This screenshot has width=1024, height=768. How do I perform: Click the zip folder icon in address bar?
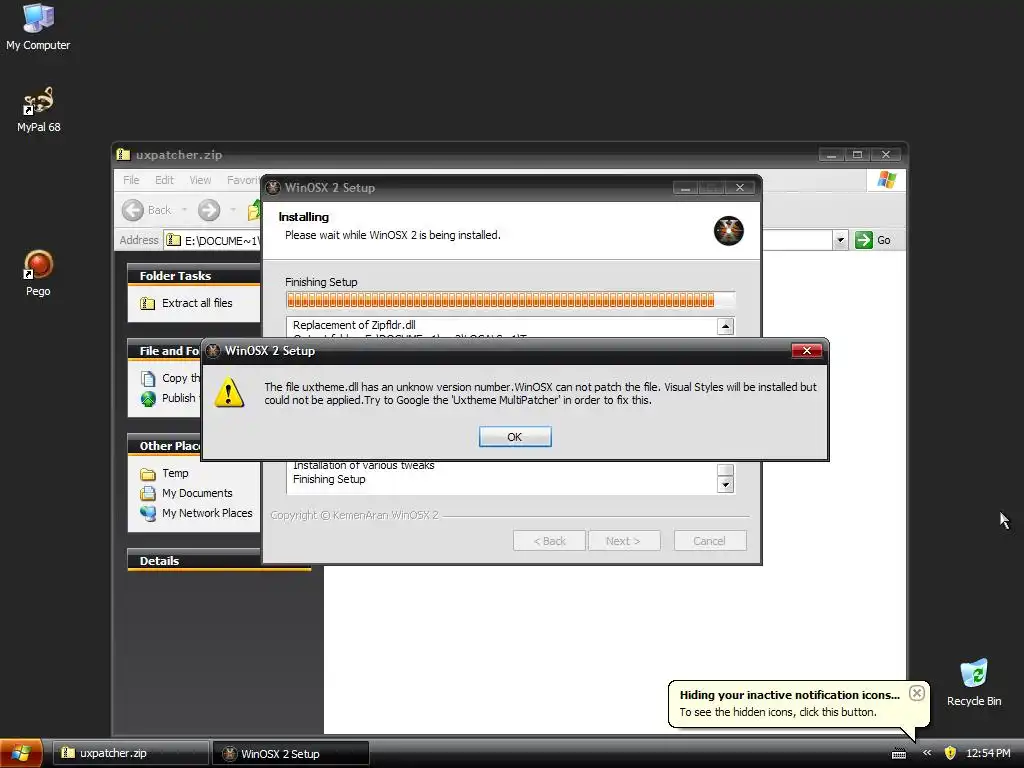(173, 240)
